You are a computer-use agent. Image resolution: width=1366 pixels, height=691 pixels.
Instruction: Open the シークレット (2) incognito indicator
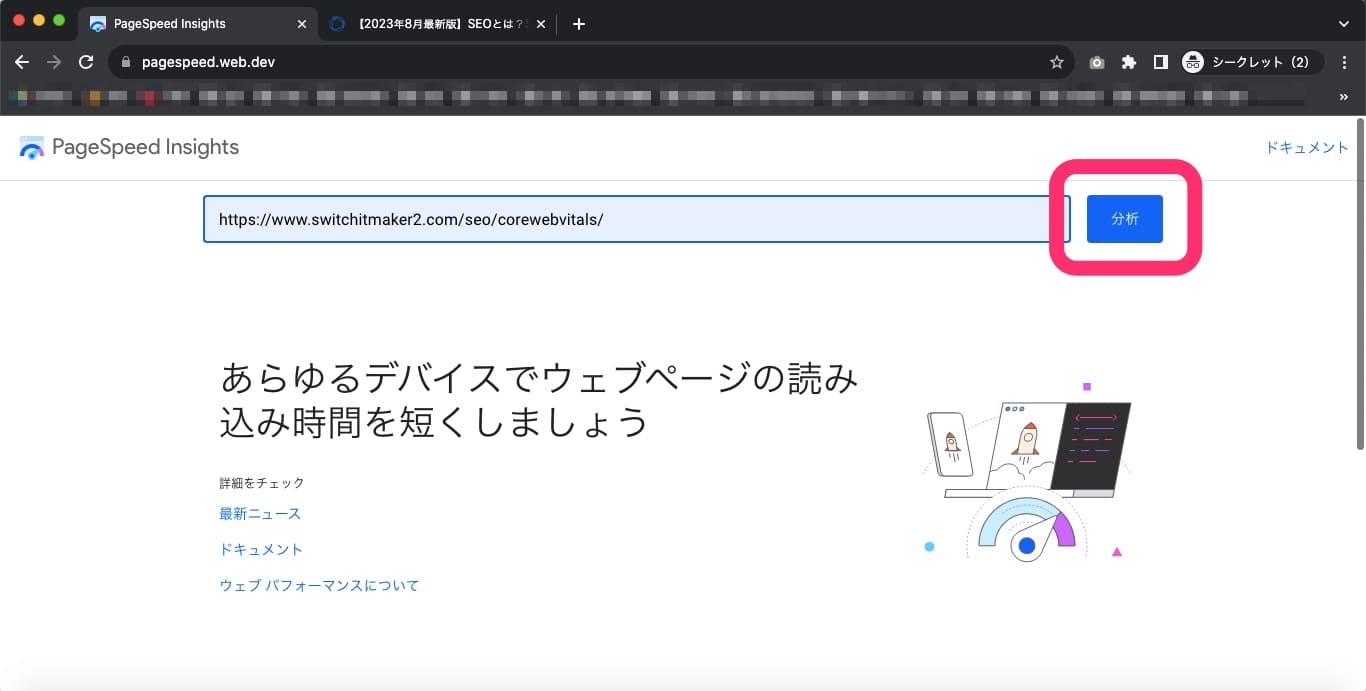point(1250,62)
